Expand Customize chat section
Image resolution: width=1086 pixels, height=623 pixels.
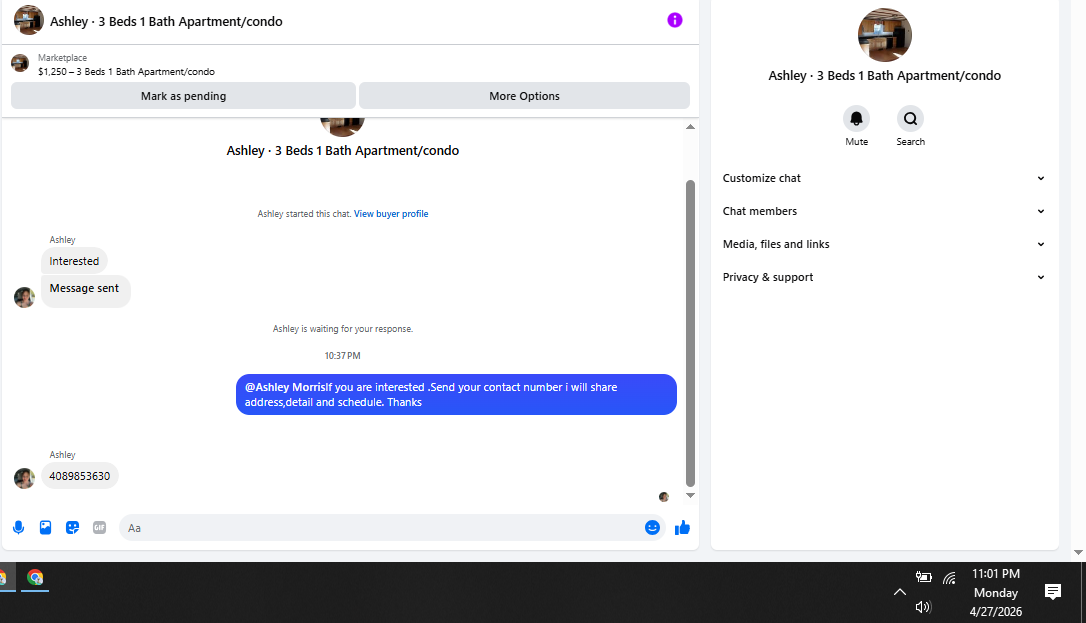click(884, 178)
